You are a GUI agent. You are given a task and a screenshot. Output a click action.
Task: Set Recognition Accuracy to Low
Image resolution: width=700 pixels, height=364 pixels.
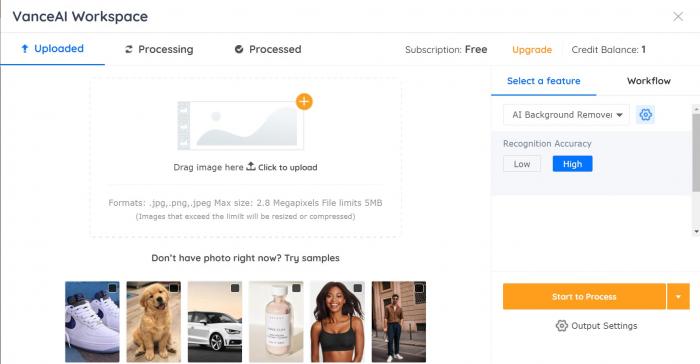[x=522, y=164]
